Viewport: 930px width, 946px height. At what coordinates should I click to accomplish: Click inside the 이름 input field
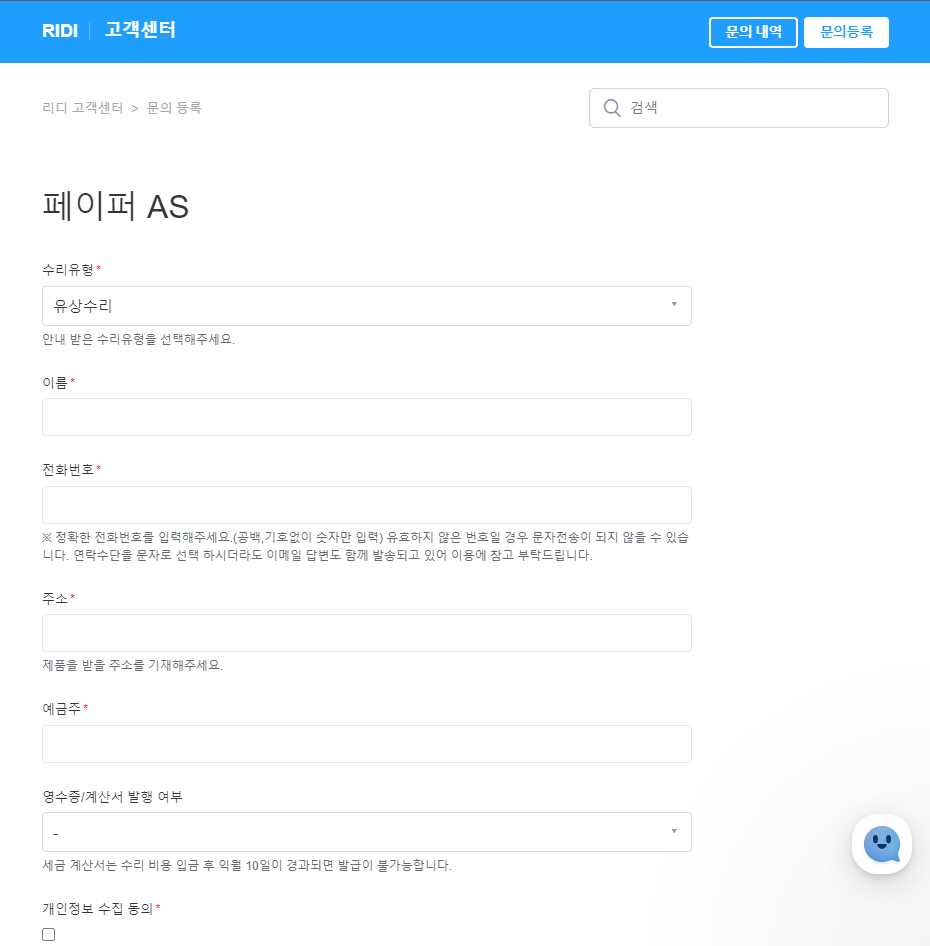tap(367, 417)
